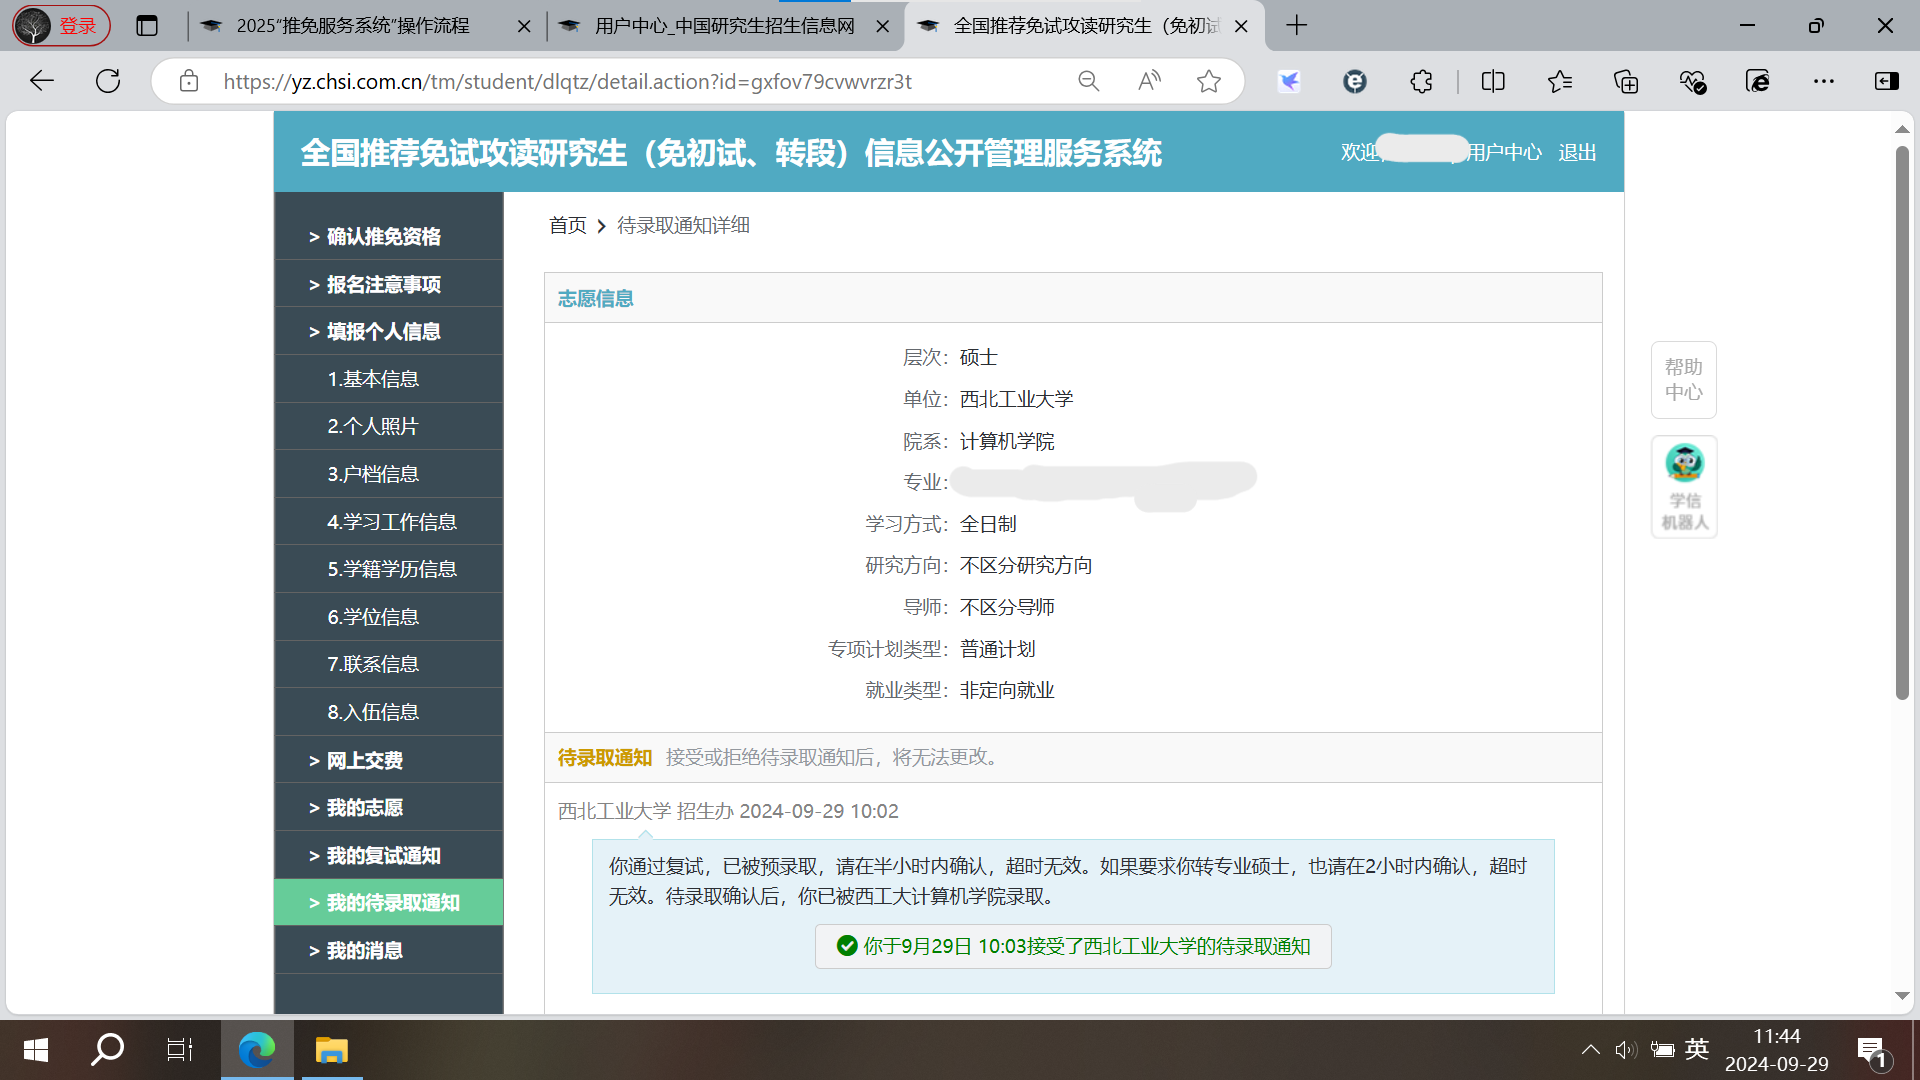The image size is (1920, 1080).
Task: Reload the page with refresh icon
Action: [x=108, y=81]
